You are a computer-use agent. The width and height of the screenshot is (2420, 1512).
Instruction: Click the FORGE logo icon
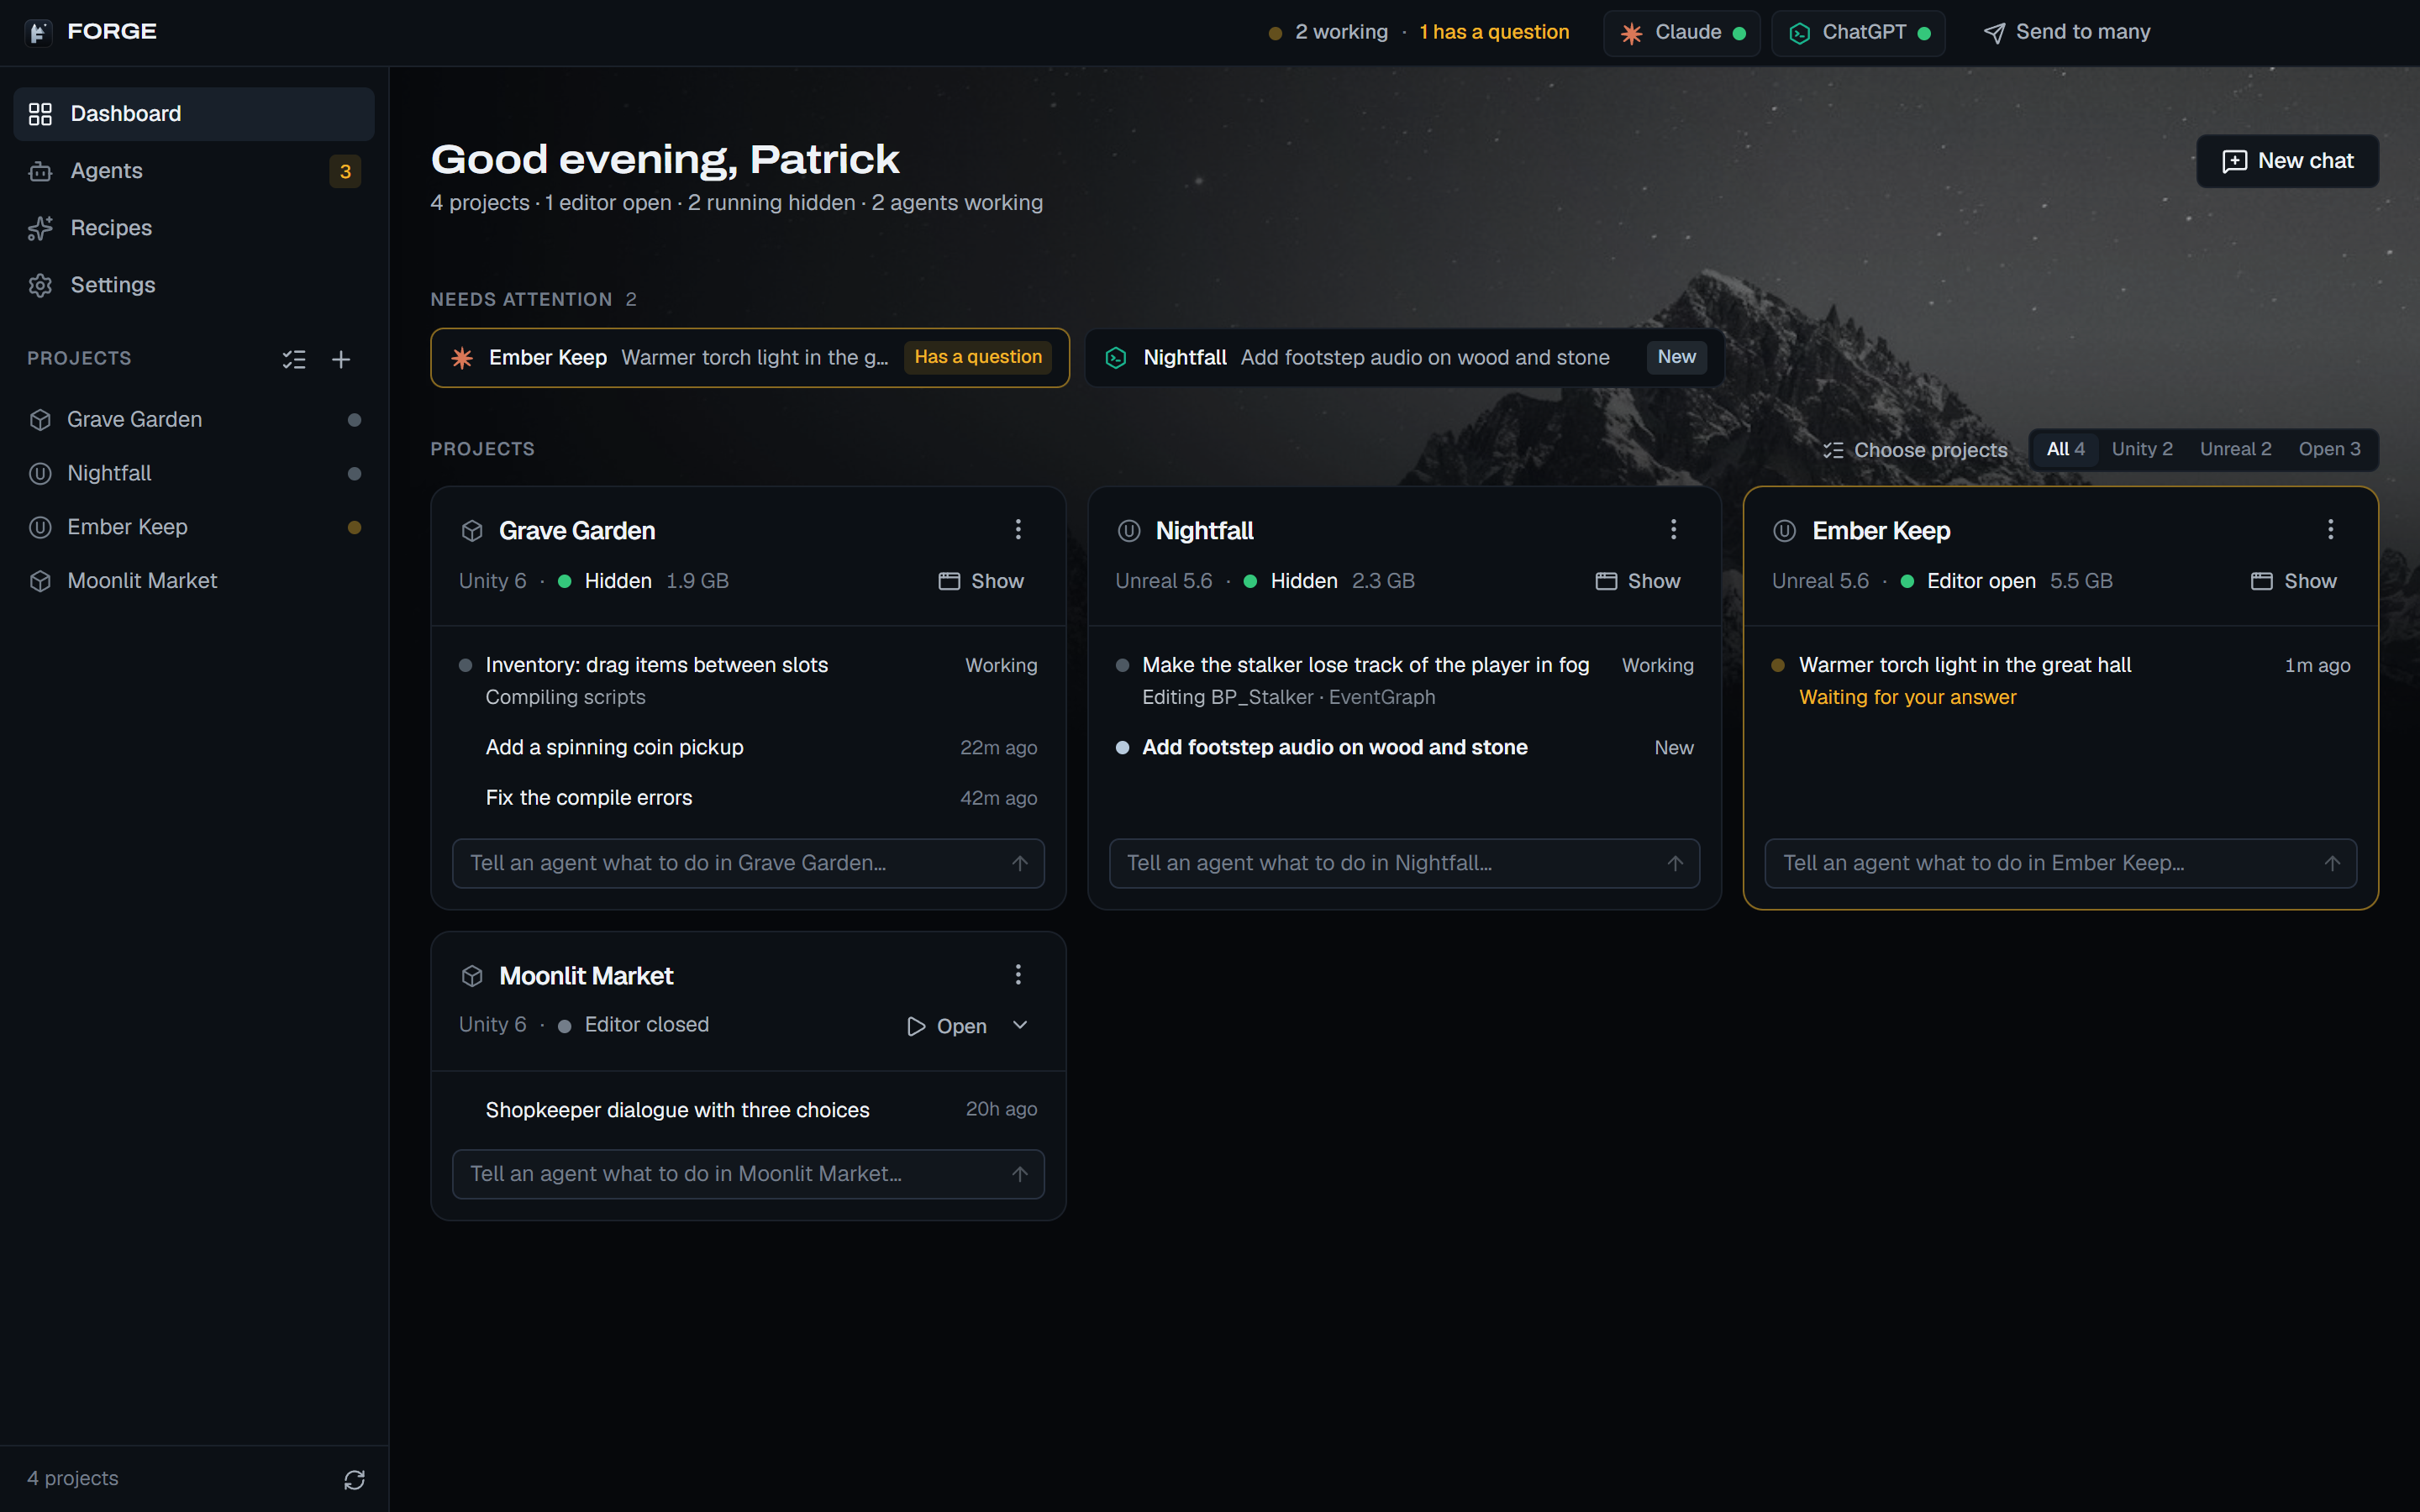(x=38, y=32)
